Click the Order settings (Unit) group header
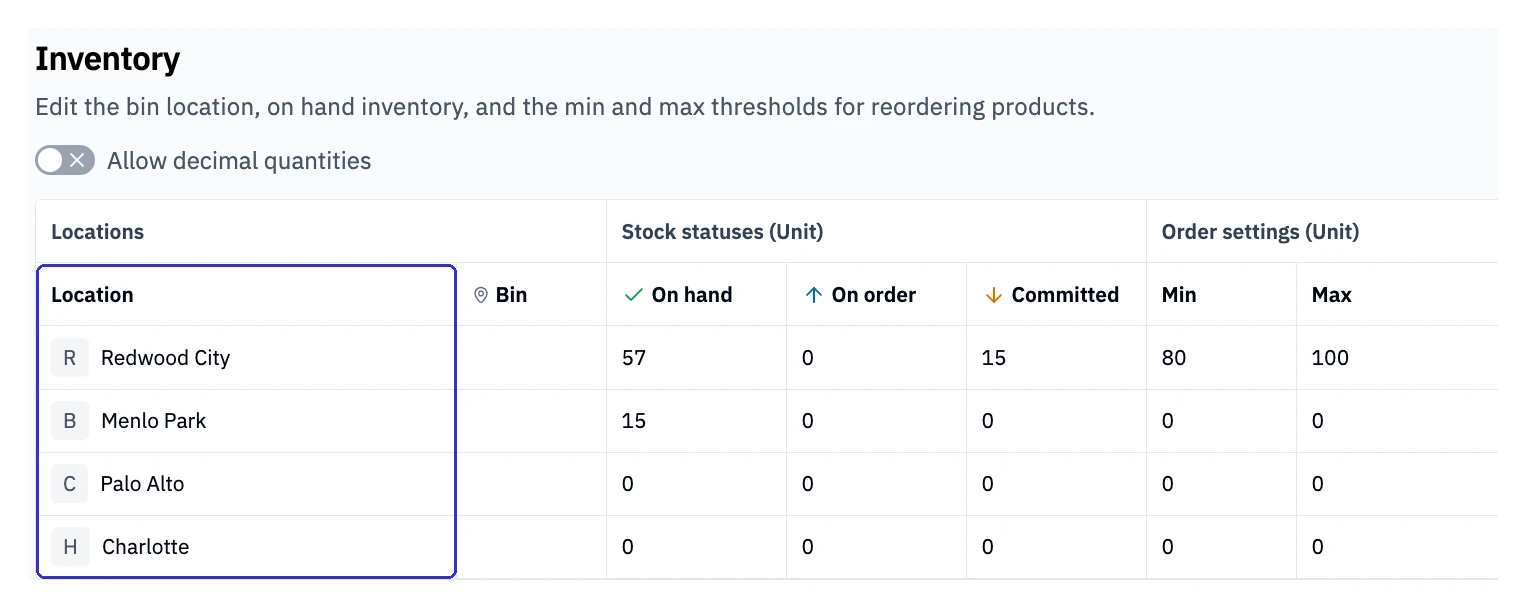This screenshot has height=608, width=1526. 1260,232
